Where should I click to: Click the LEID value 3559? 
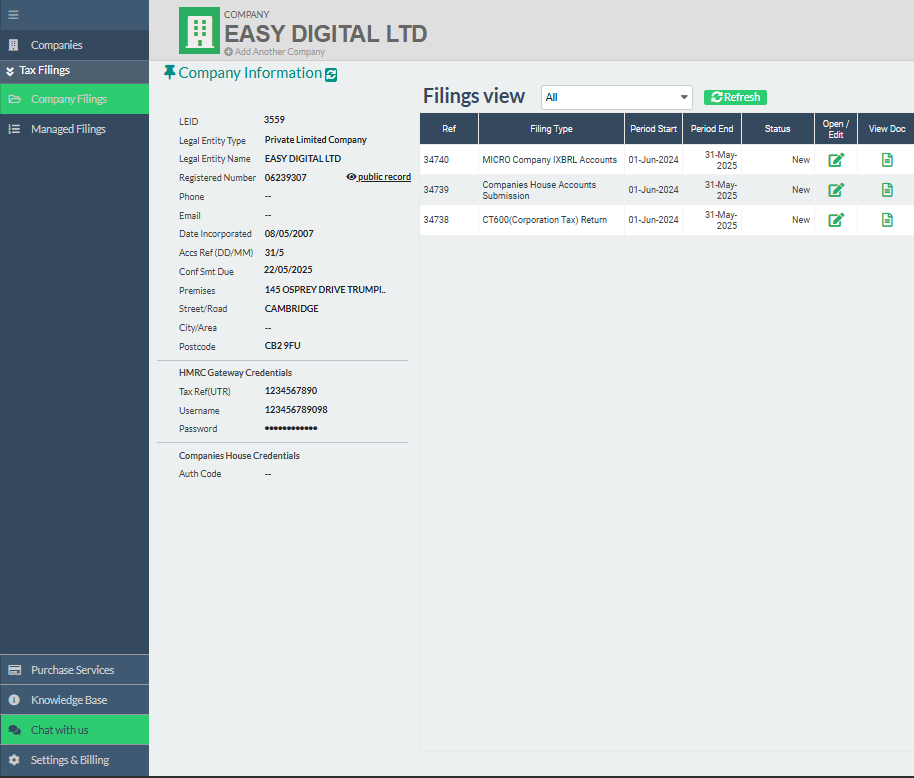point(274,119)
